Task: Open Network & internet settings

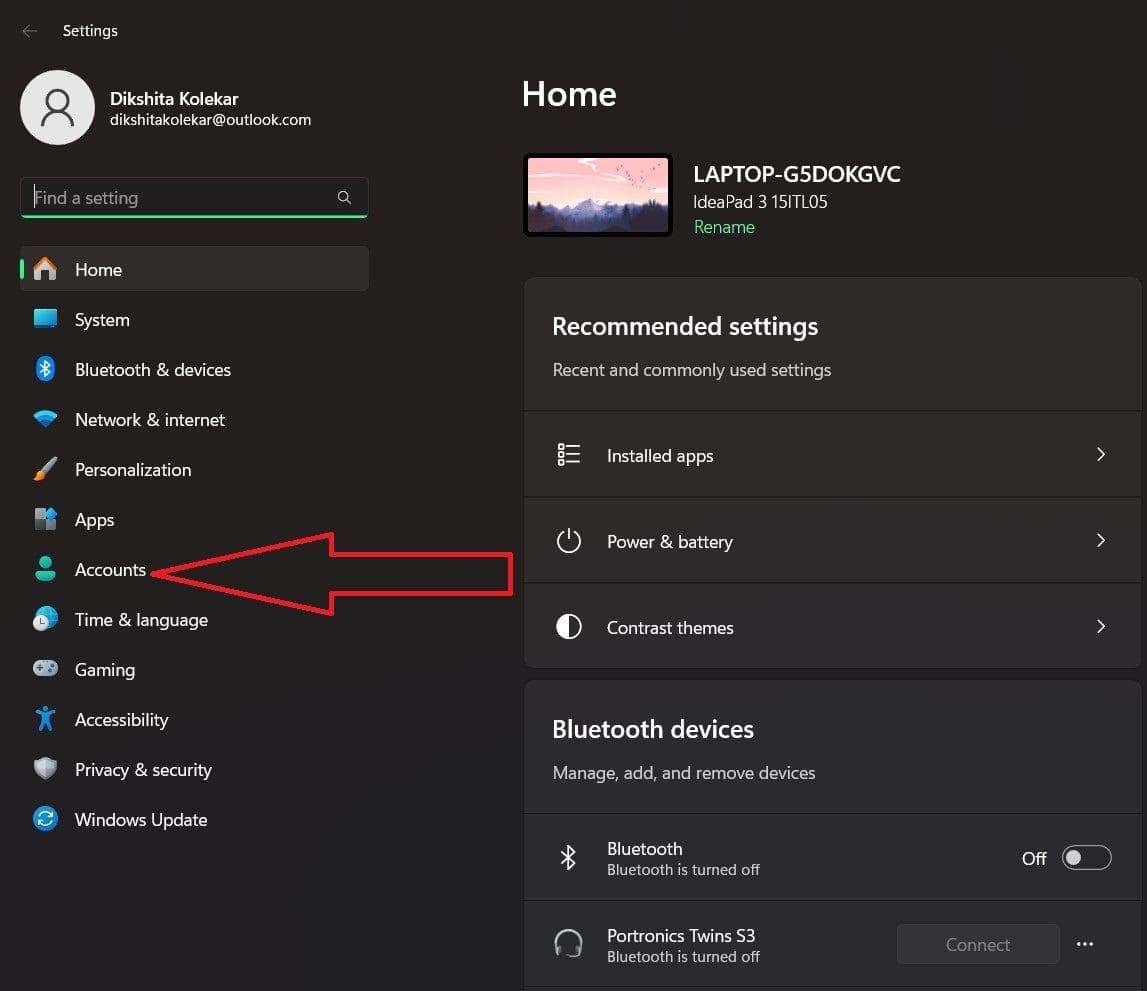Action: tap(46, 419)
